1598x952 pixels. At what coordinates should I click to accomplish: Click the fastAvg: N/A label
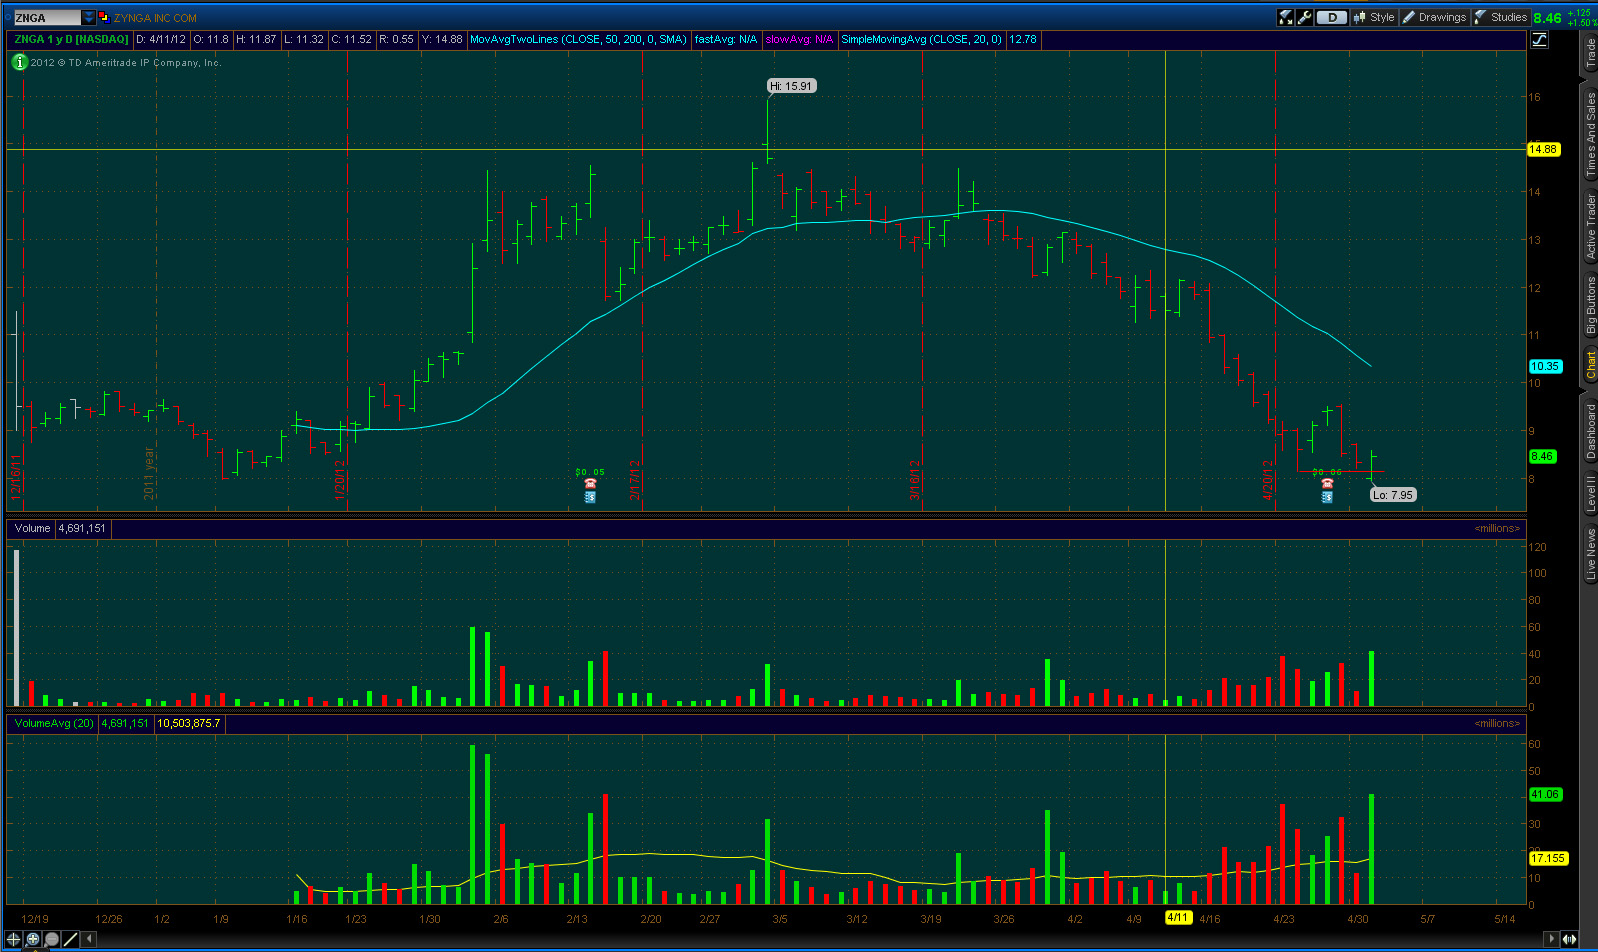[726, 39]
